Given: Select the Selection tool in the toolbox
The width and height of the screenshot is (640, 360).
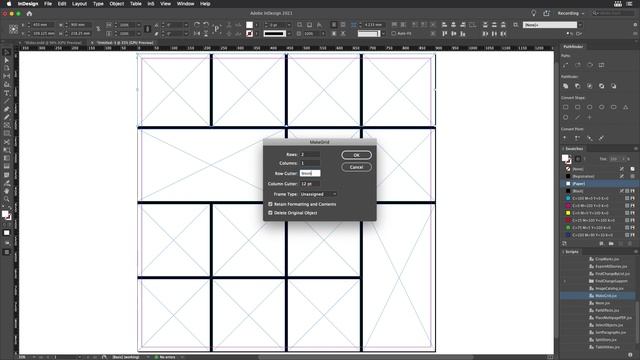Looking at the screenshot, I should pyautogui.click(x=7, y=52).
